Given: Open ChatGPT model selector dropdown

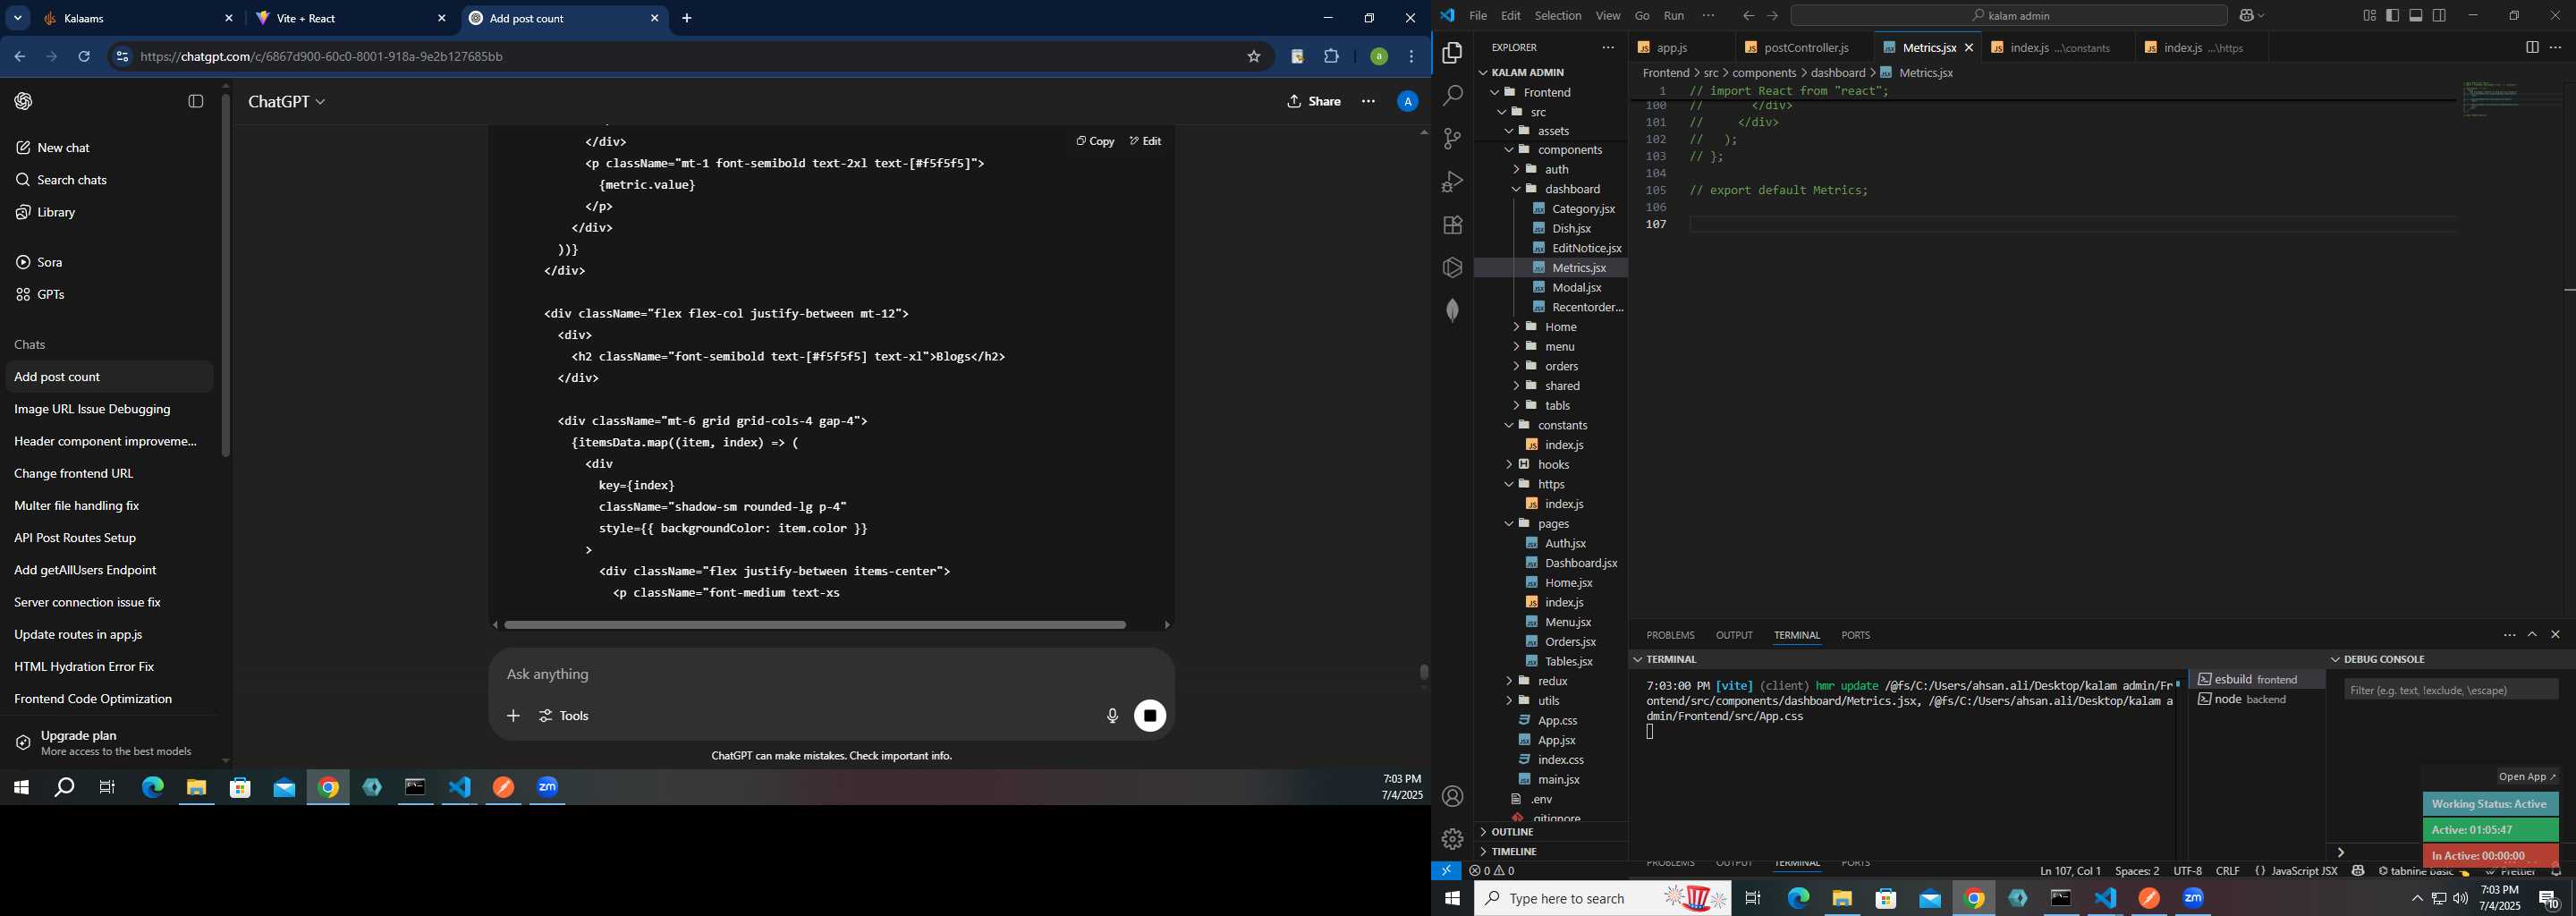Looking at the screenshot, I should click(286, 102).
